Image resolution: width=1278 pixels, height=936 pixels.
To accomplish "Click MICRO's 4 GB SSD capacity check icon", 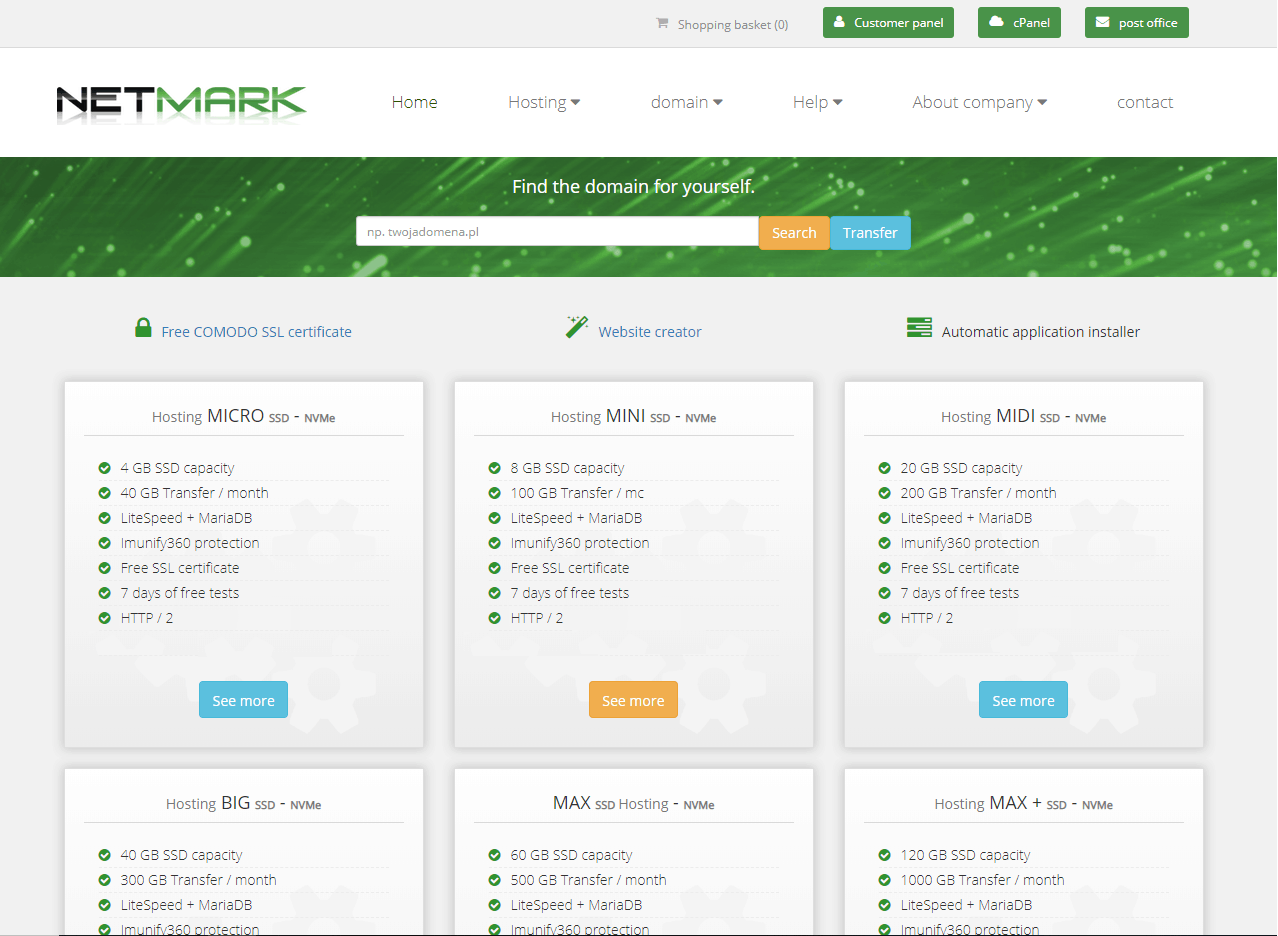I will point(104,468).
